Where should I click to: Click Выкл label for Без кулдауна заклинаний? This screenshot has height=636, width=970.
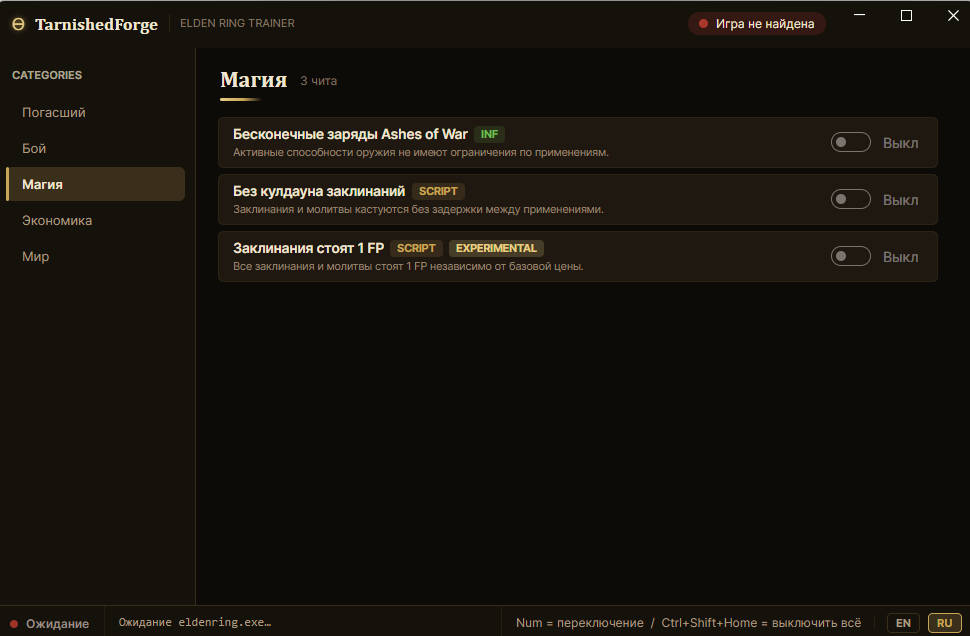click(x=900, y=200)
